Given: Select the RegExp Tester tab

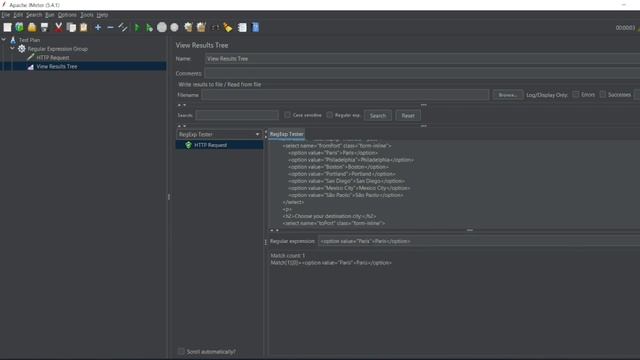Looking at the screenshot, I should coord(287,134).
